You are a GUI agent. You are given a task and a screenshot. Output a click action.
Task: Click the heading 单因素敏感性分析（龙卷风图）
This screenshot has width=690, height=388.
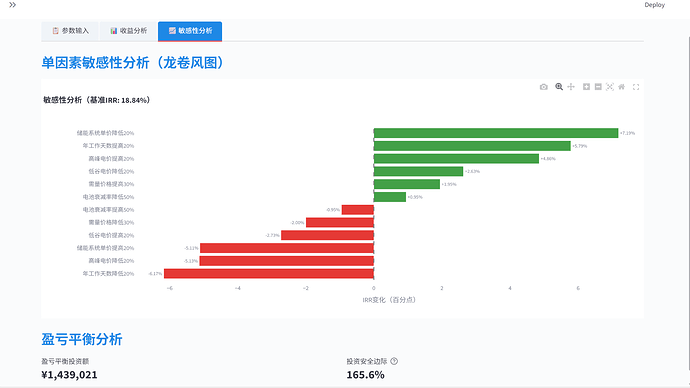(132, 62)
